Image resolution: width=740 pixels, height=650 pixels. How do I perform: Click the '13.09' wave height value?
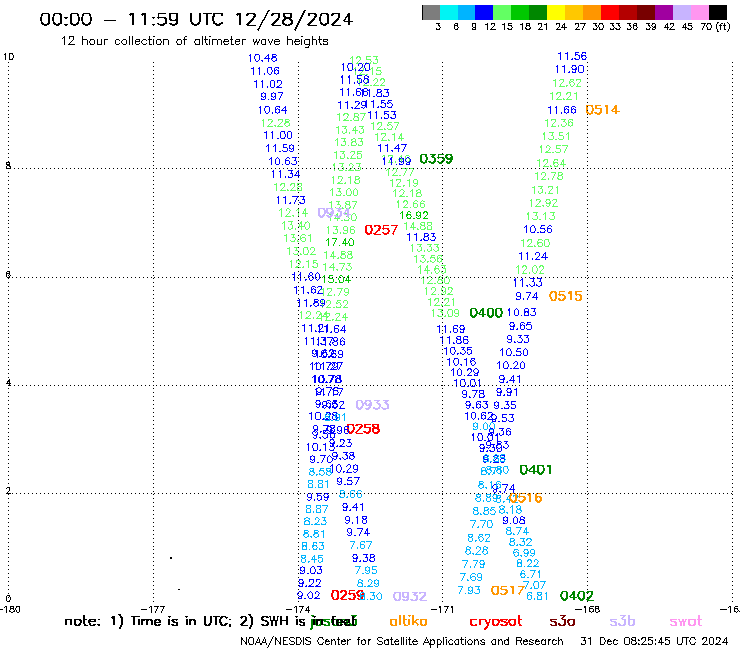(445, 313)
